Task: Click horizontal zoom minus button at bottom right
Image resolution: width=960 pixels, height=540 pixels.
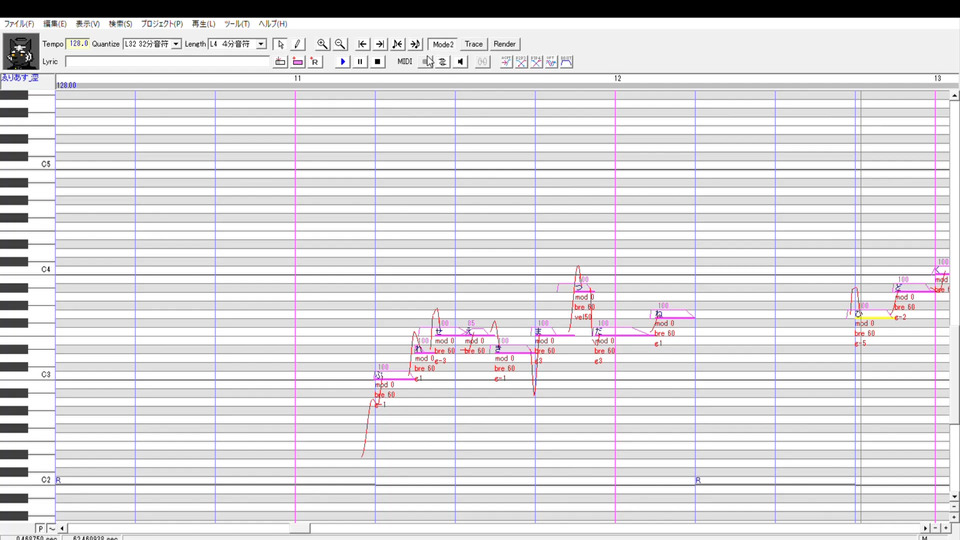Action: pyautogui.click(x=936, y=528)
